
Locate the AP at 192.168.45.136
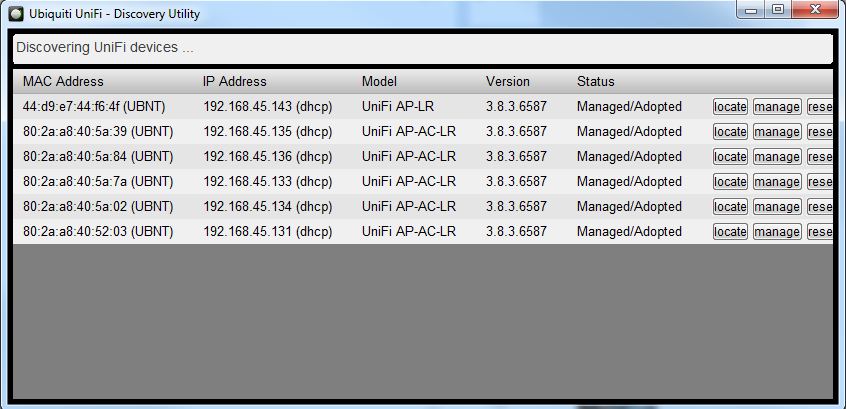coord(730,157)
